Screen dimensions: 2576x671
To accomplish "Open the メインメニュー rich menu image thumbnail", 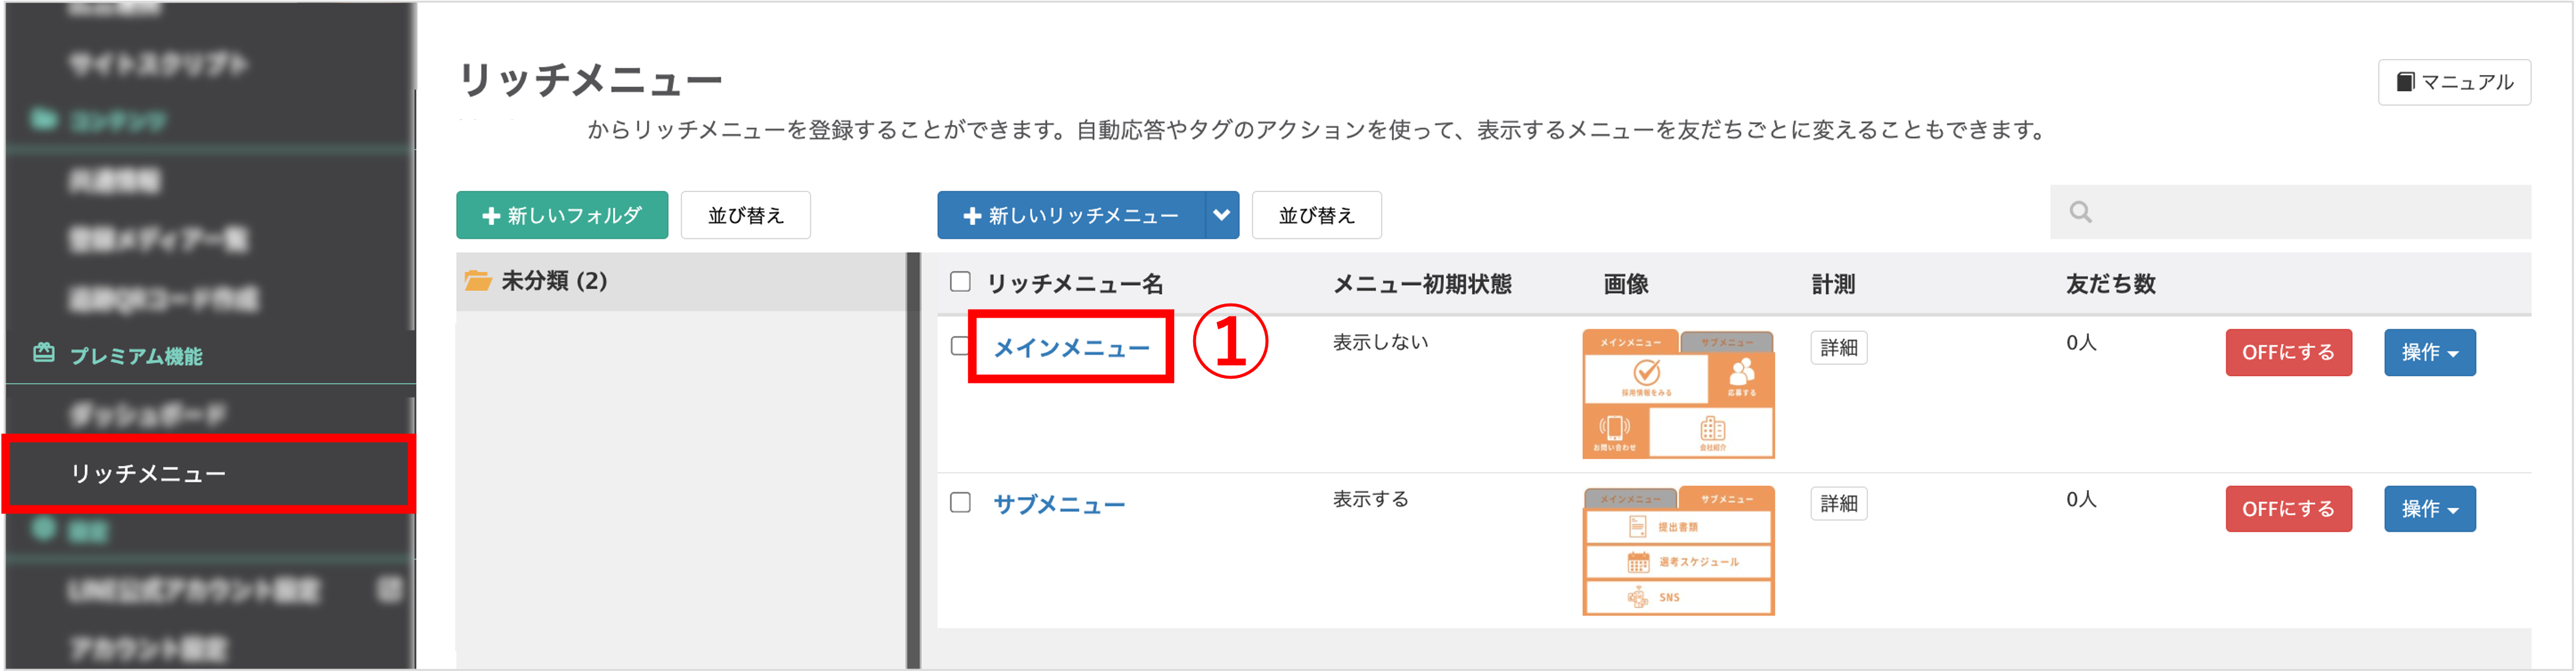I will 1678,394.
